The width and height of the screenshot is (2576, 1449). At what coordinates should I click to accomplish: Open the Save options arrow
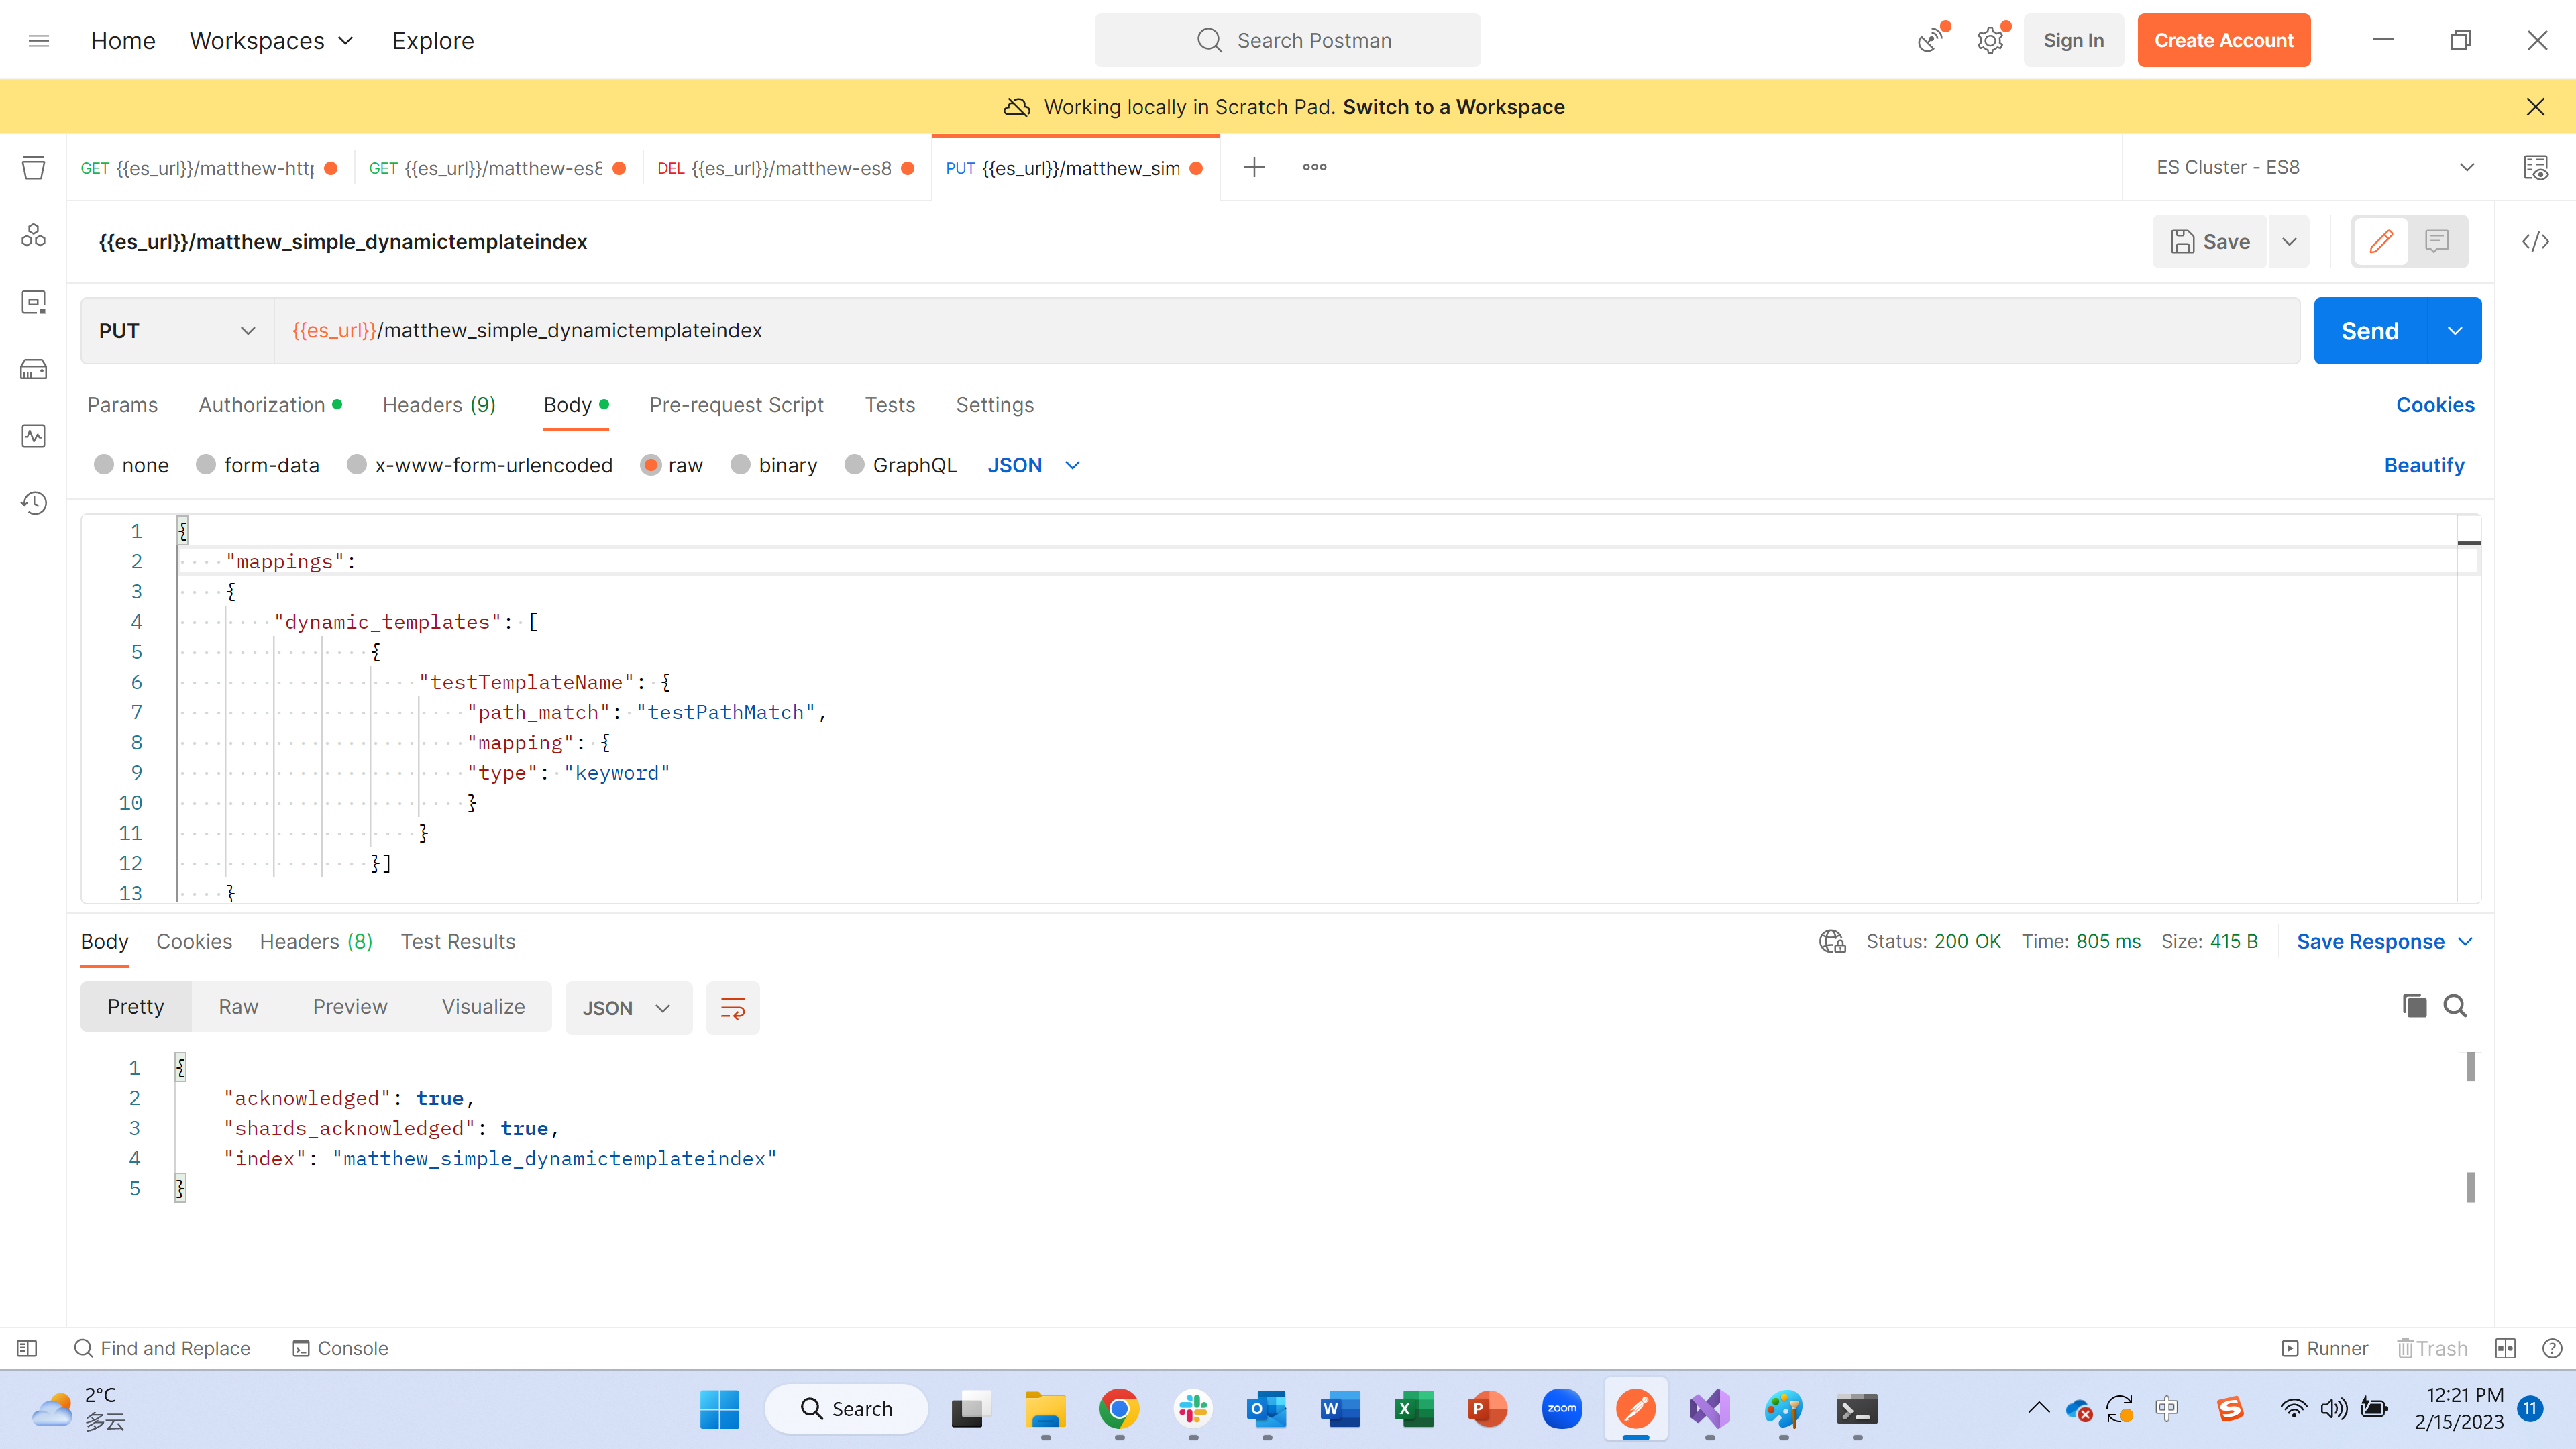coord(2289,241)
